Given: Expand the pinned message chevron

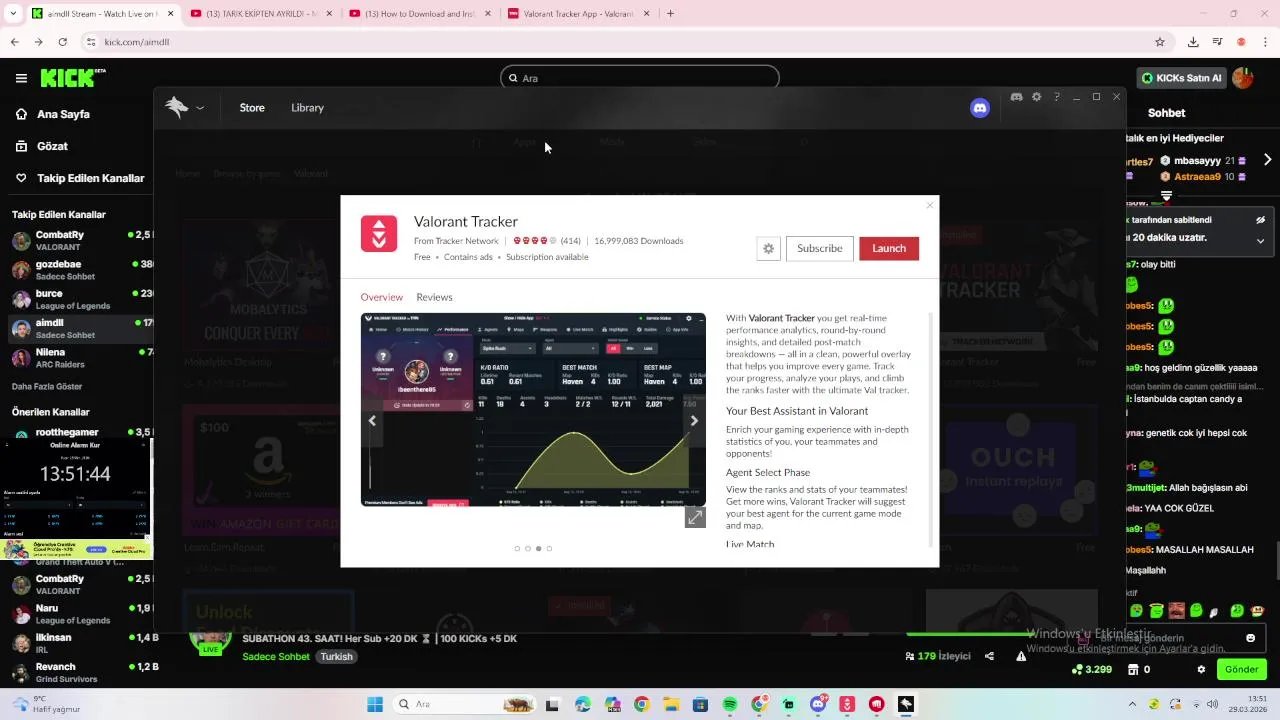Looking at the screenshot, I should point(1260,240).
